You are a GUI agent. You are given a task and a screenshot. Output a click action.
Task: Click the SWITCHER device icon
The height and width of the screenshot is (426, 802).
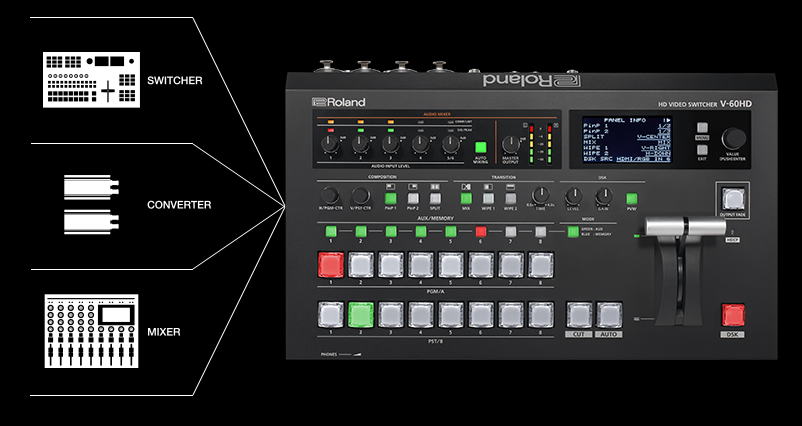[92, 80]
